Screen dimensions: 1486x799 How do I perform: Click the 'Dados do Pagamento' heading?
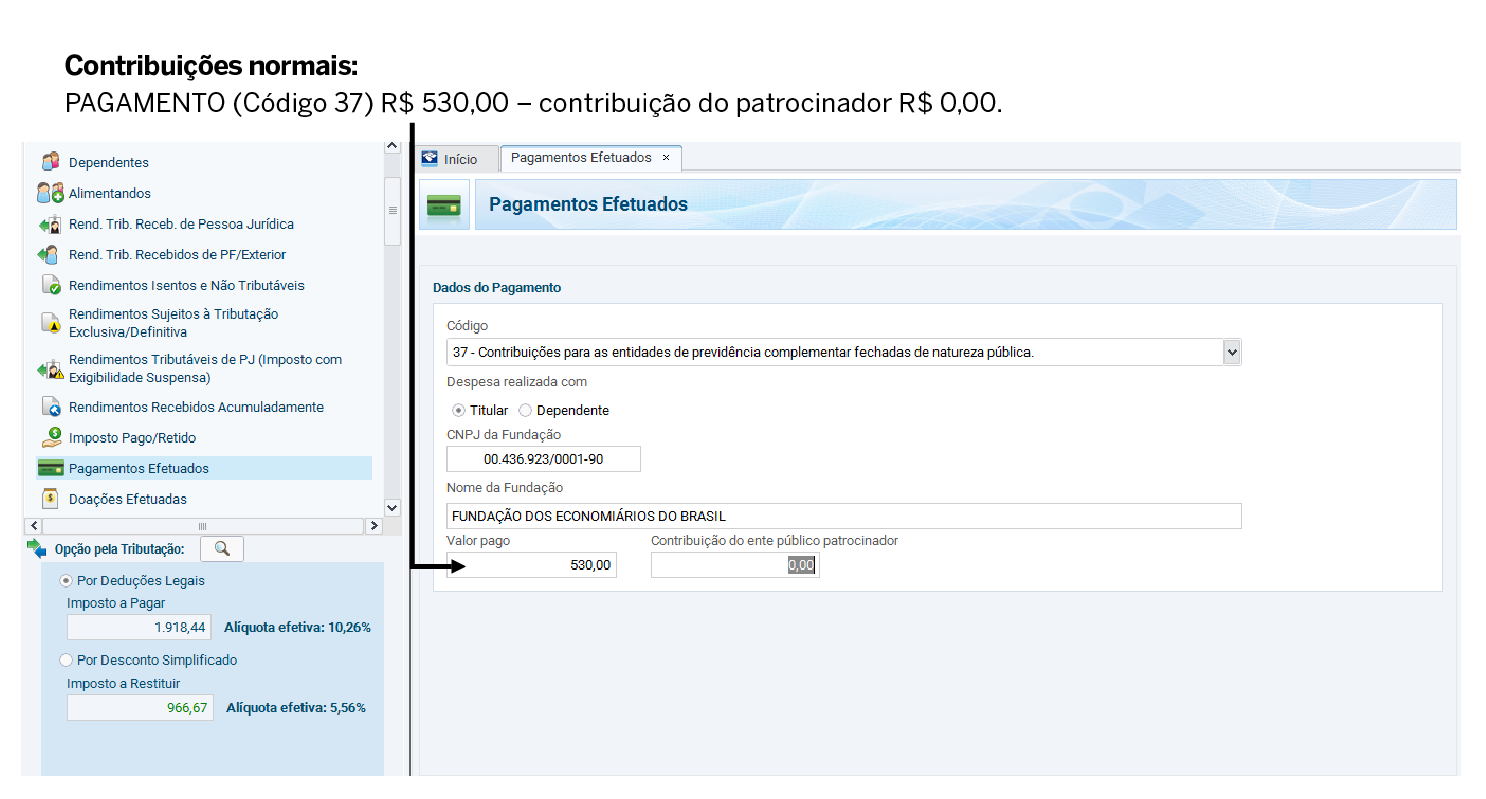[x=497, y=288]
